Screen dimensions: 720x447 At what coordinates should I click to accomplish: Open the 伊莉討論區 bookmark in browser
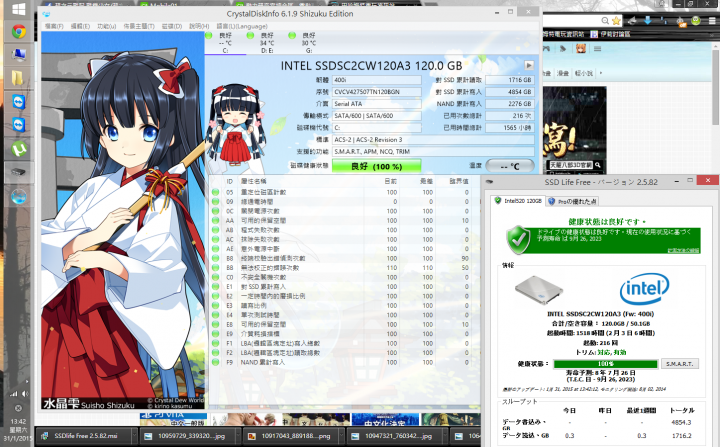coord(610,34)
